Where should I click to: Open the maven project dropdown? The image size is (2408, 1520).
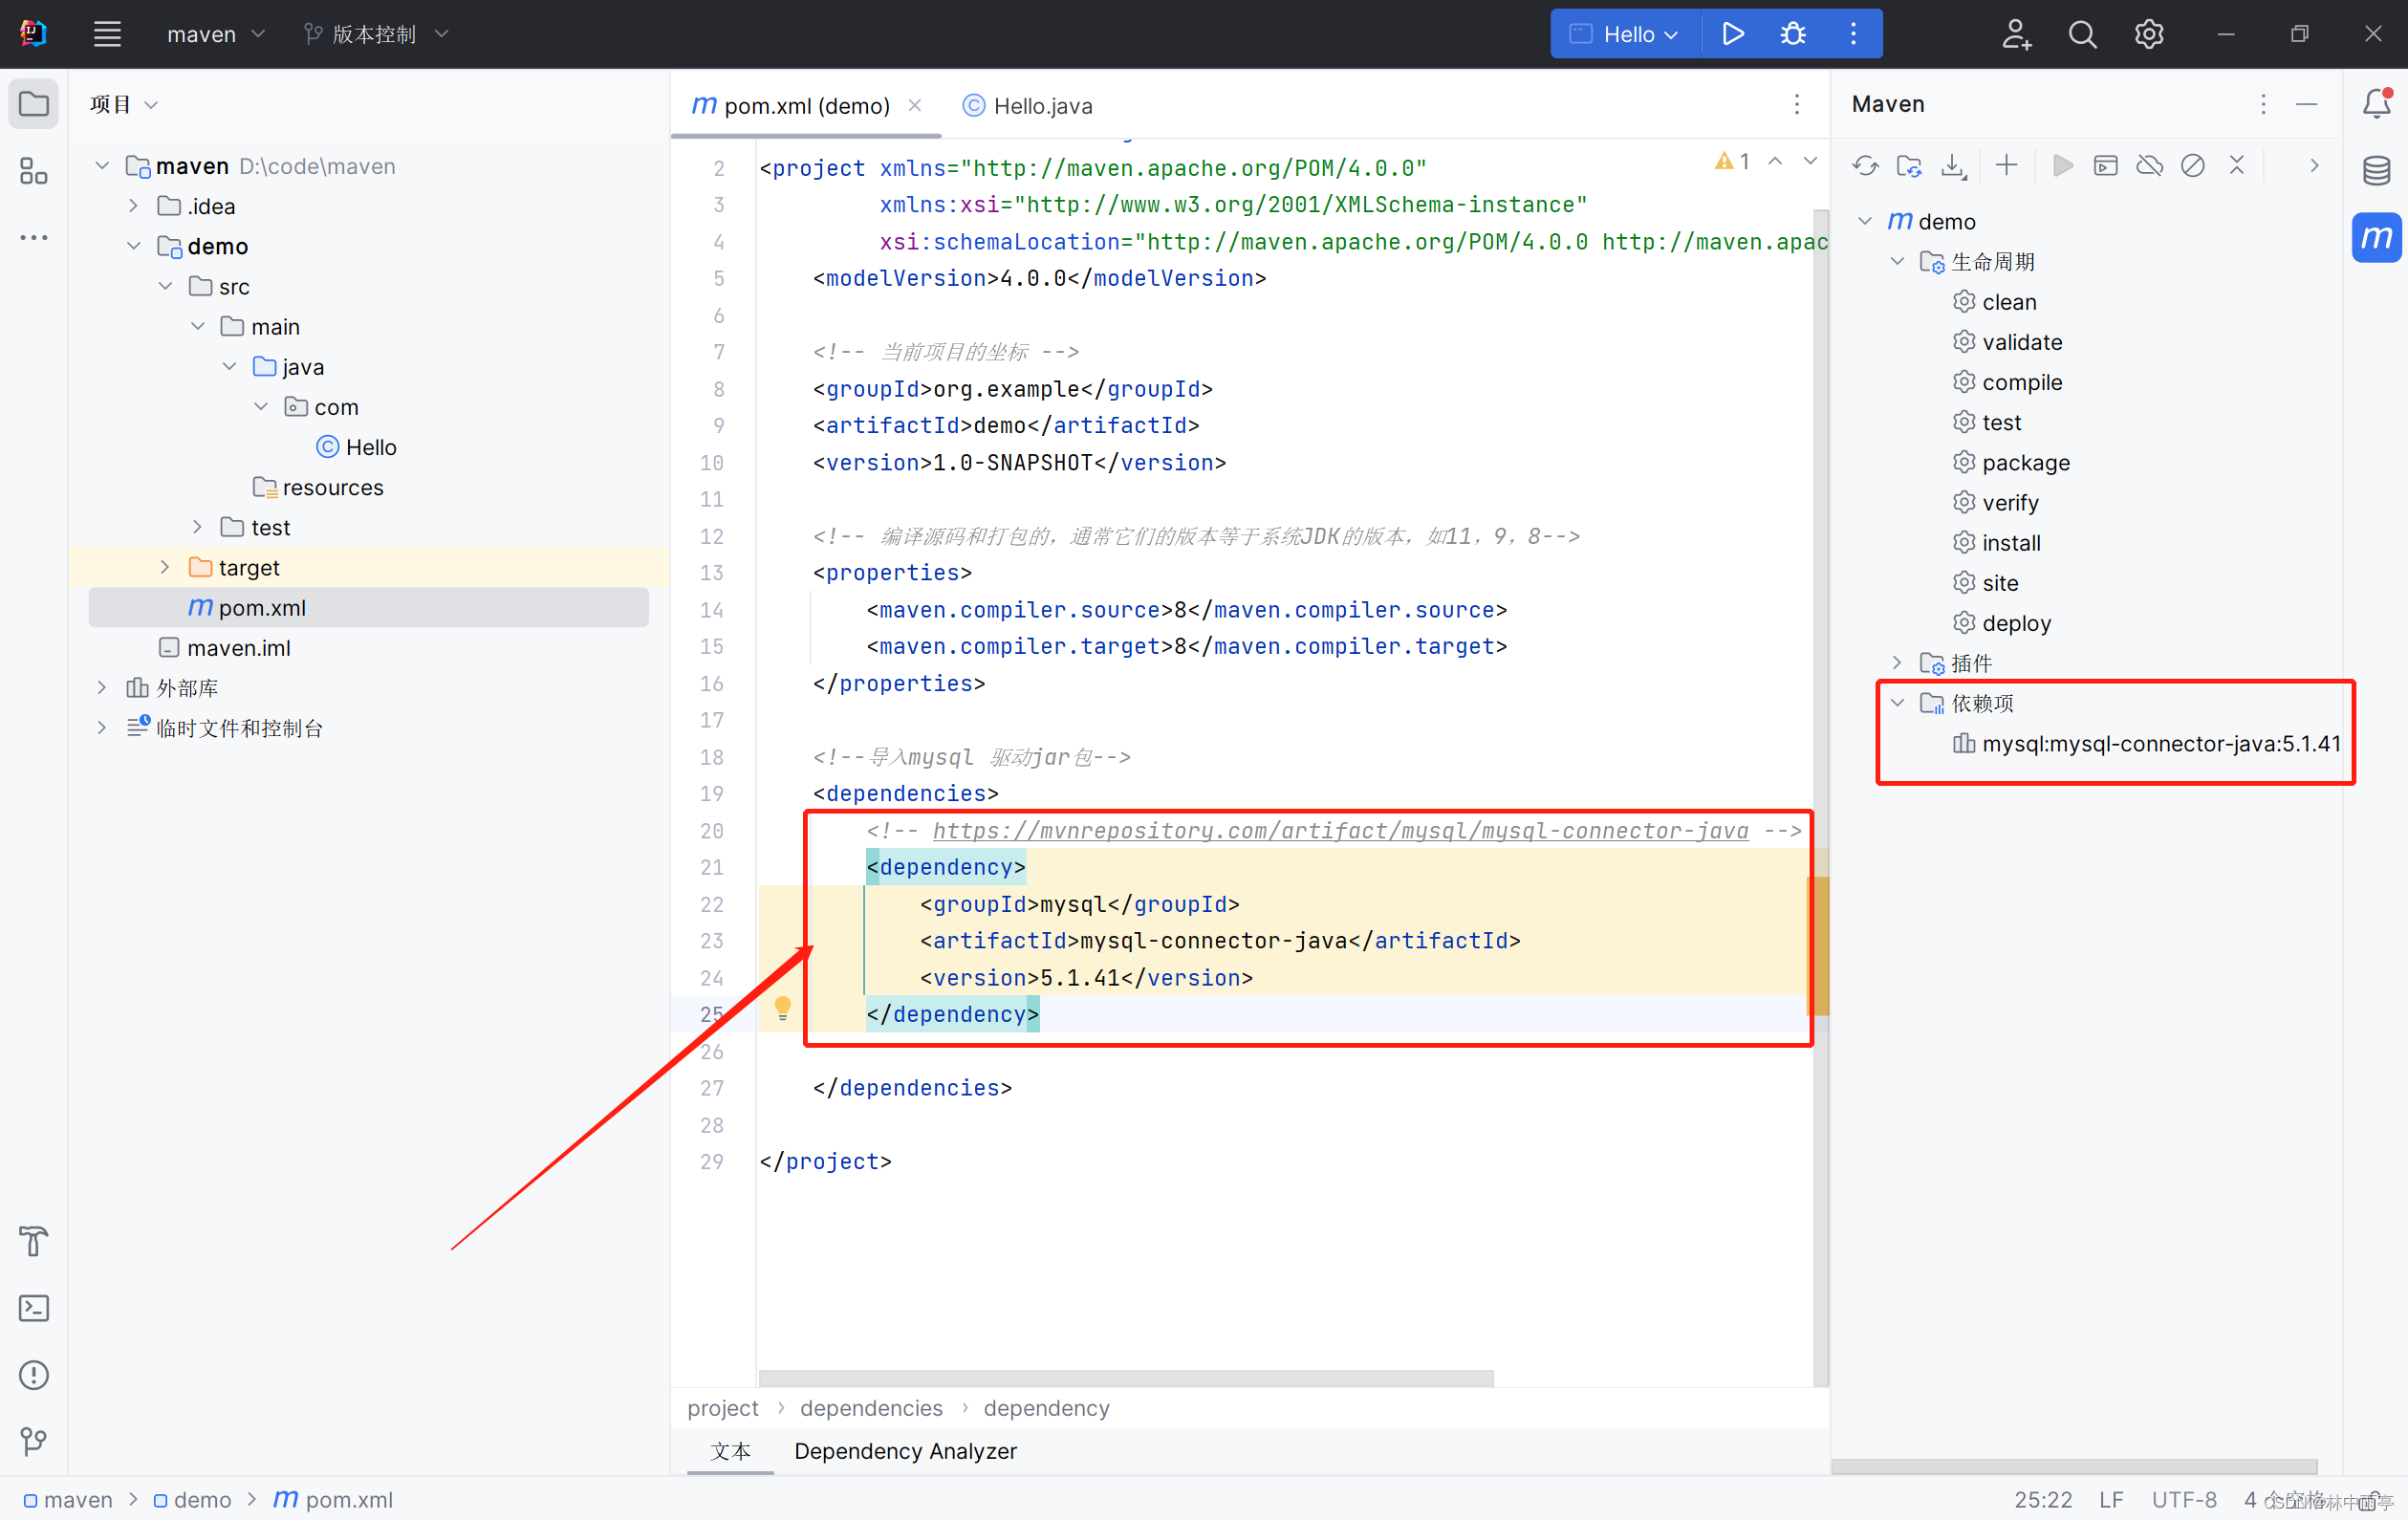pyautogui.click(x=215, y=34)
